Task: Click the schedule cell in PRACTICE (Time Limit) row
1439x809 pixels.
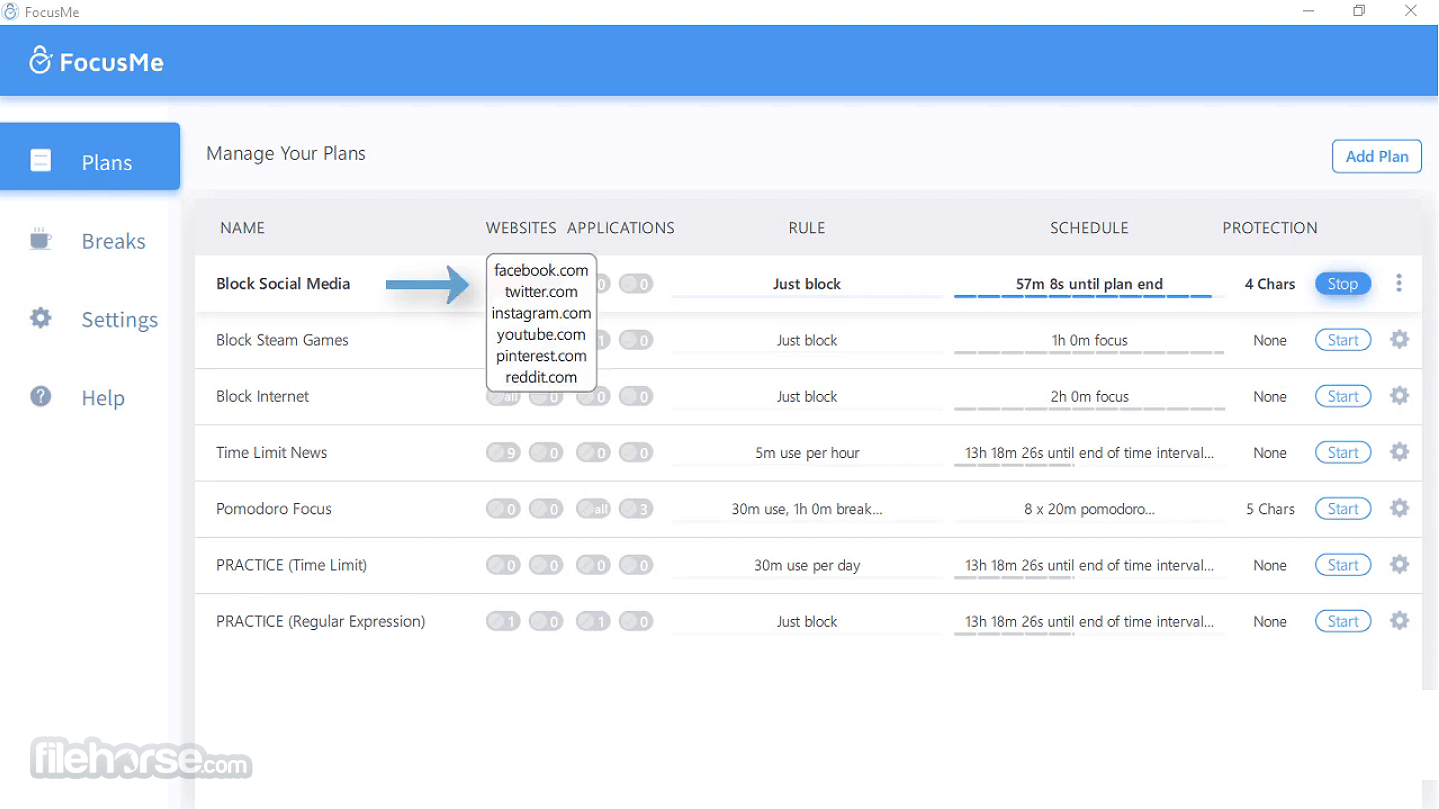Action: pos(1089,565)
